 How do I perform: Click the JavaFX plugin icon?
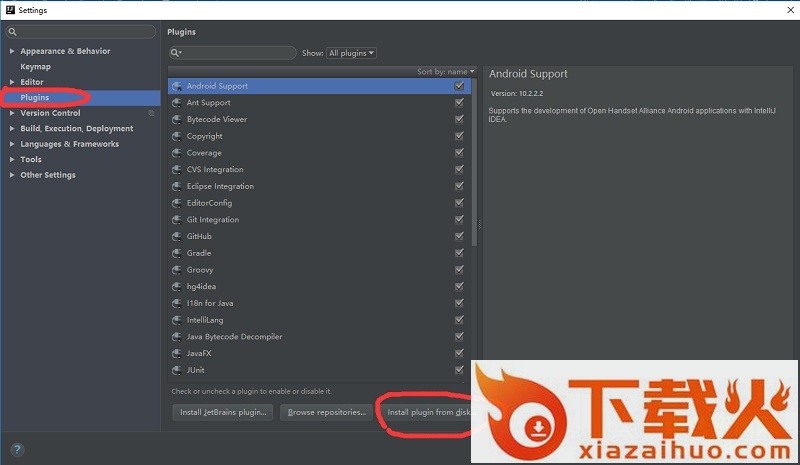pos(177,353)
